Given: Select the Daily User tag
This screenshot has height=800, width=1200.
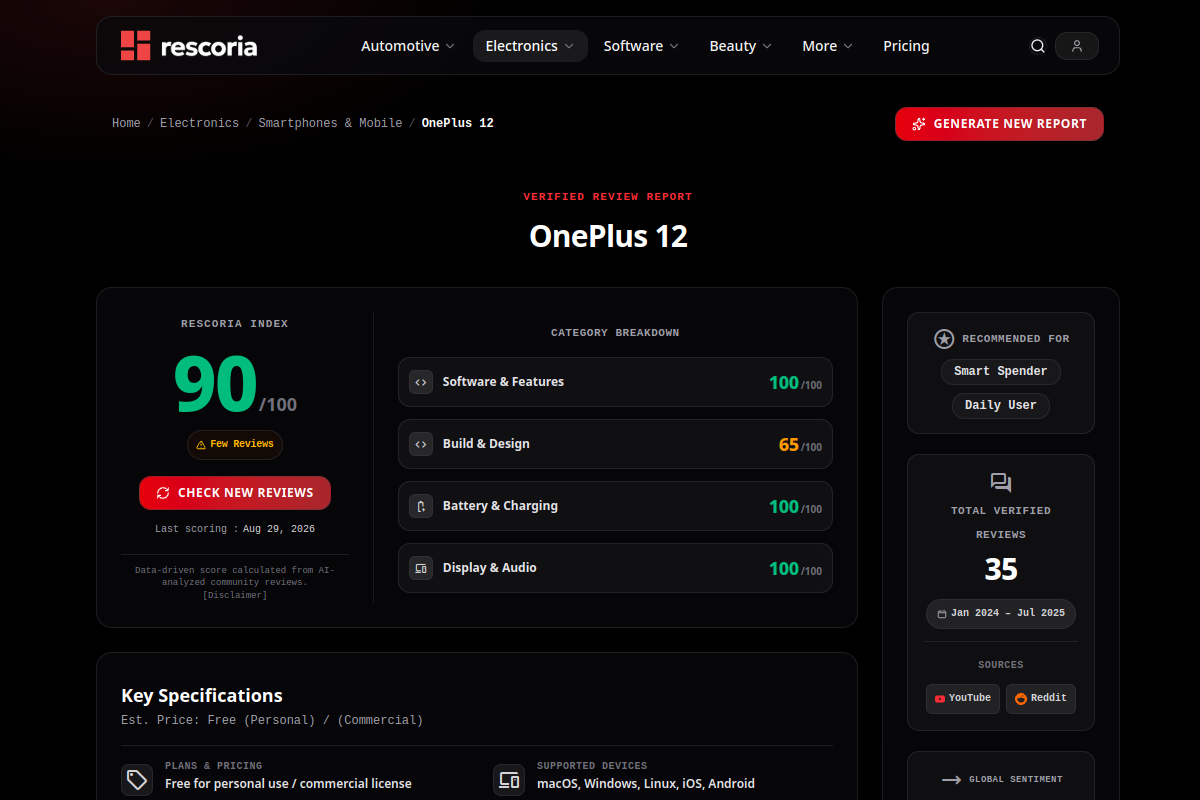Looking at the screenshot, I should 1001,405.
